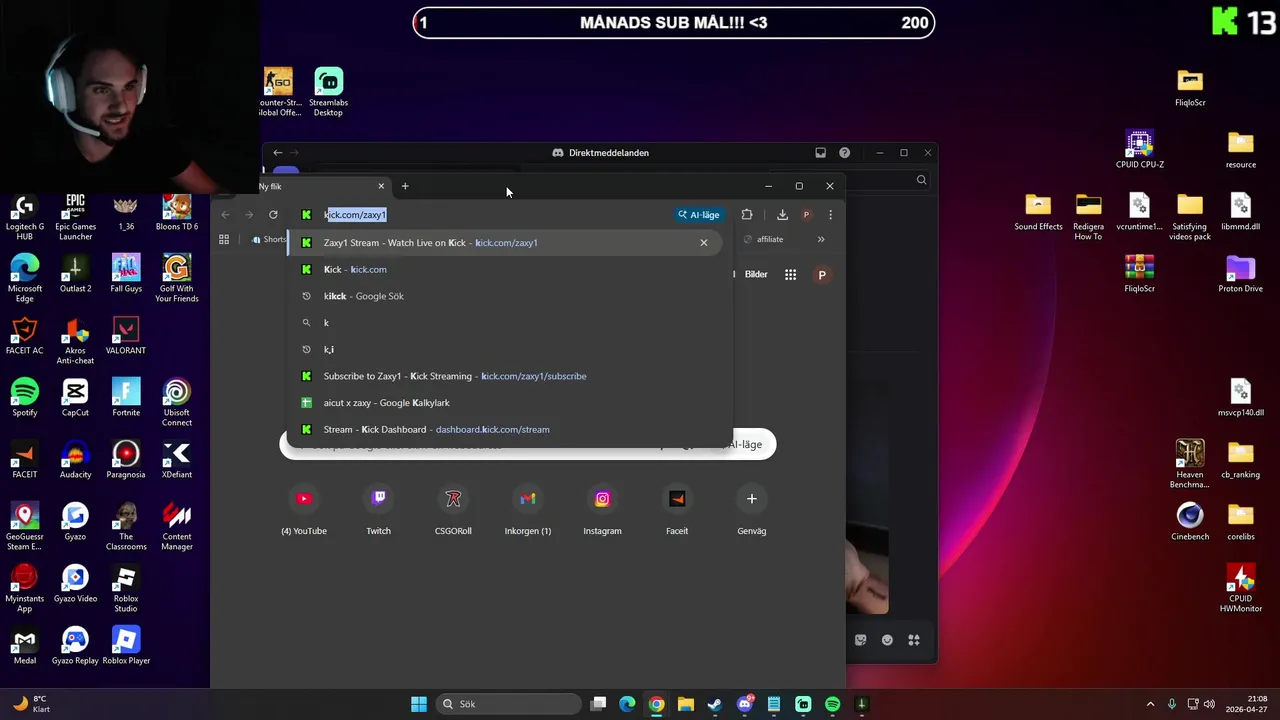Click Discord search magnifier icon

(x=921, y=180)
